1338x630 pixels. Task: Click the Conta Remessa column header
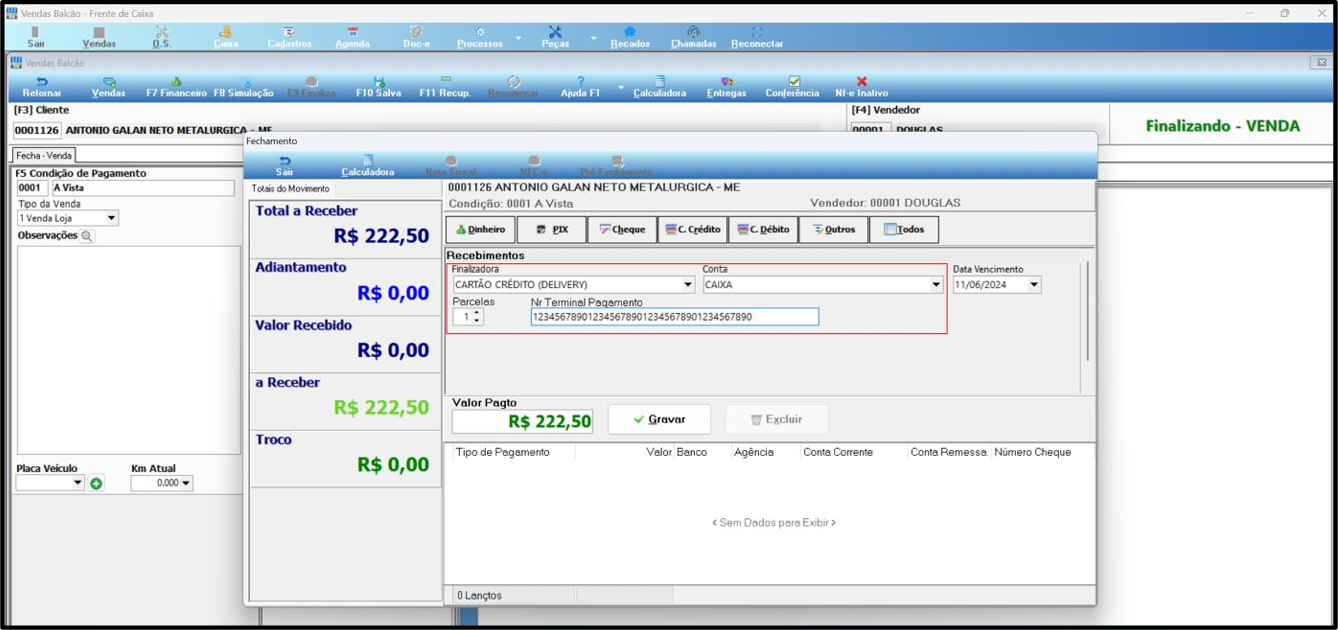949,452
